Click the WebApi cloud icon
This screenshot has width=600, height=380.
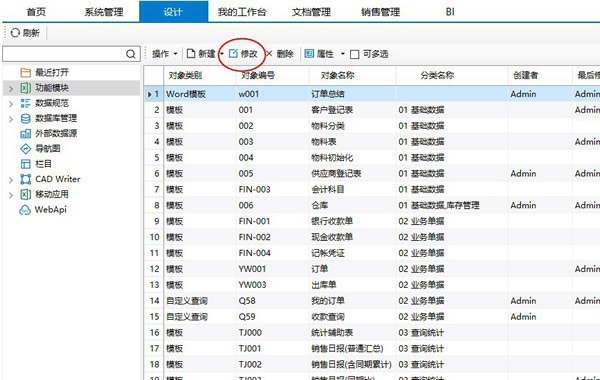pyautogui.click(x=25, y=210)
